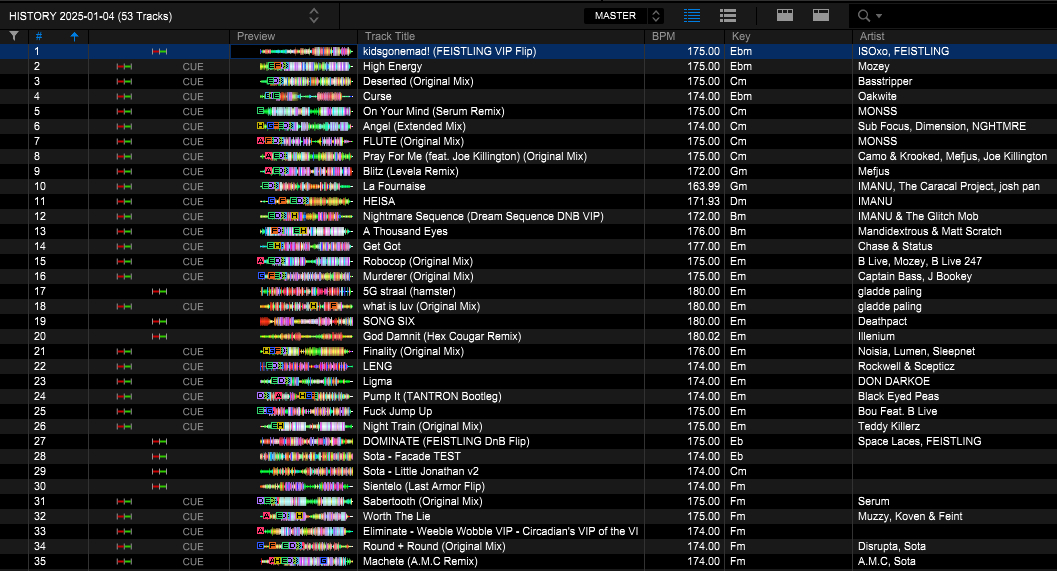Sort by the Artist column header
This screenshot has height=571, width=1057.
click(x=875, y=36)
